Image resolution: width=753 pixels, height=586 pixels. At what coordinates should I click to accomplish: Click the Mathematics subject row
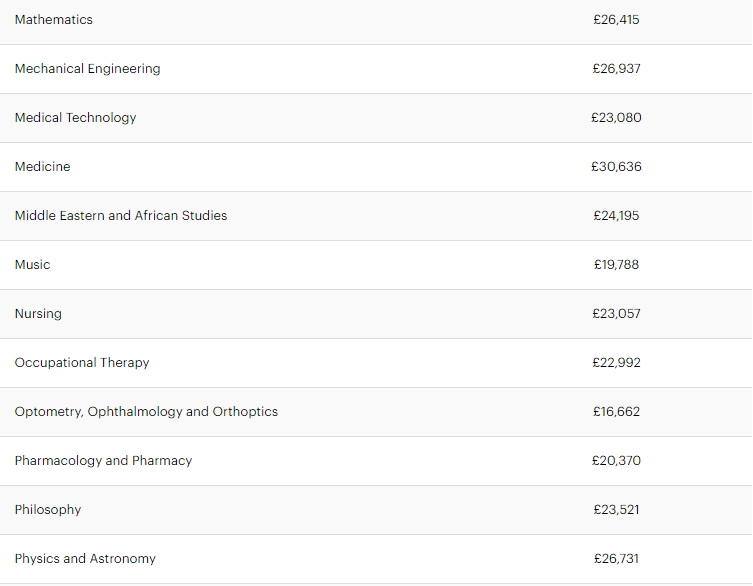(x=54, y=20)
